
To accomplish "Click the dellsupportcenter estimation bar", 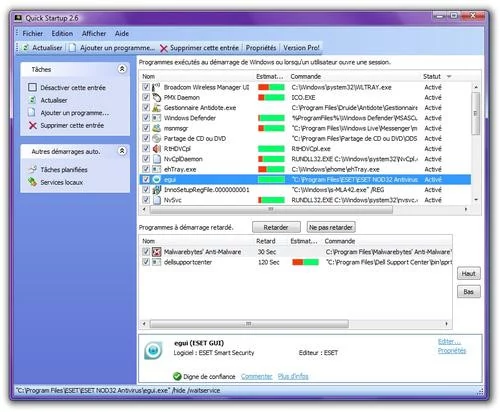I will pos(305,262).
